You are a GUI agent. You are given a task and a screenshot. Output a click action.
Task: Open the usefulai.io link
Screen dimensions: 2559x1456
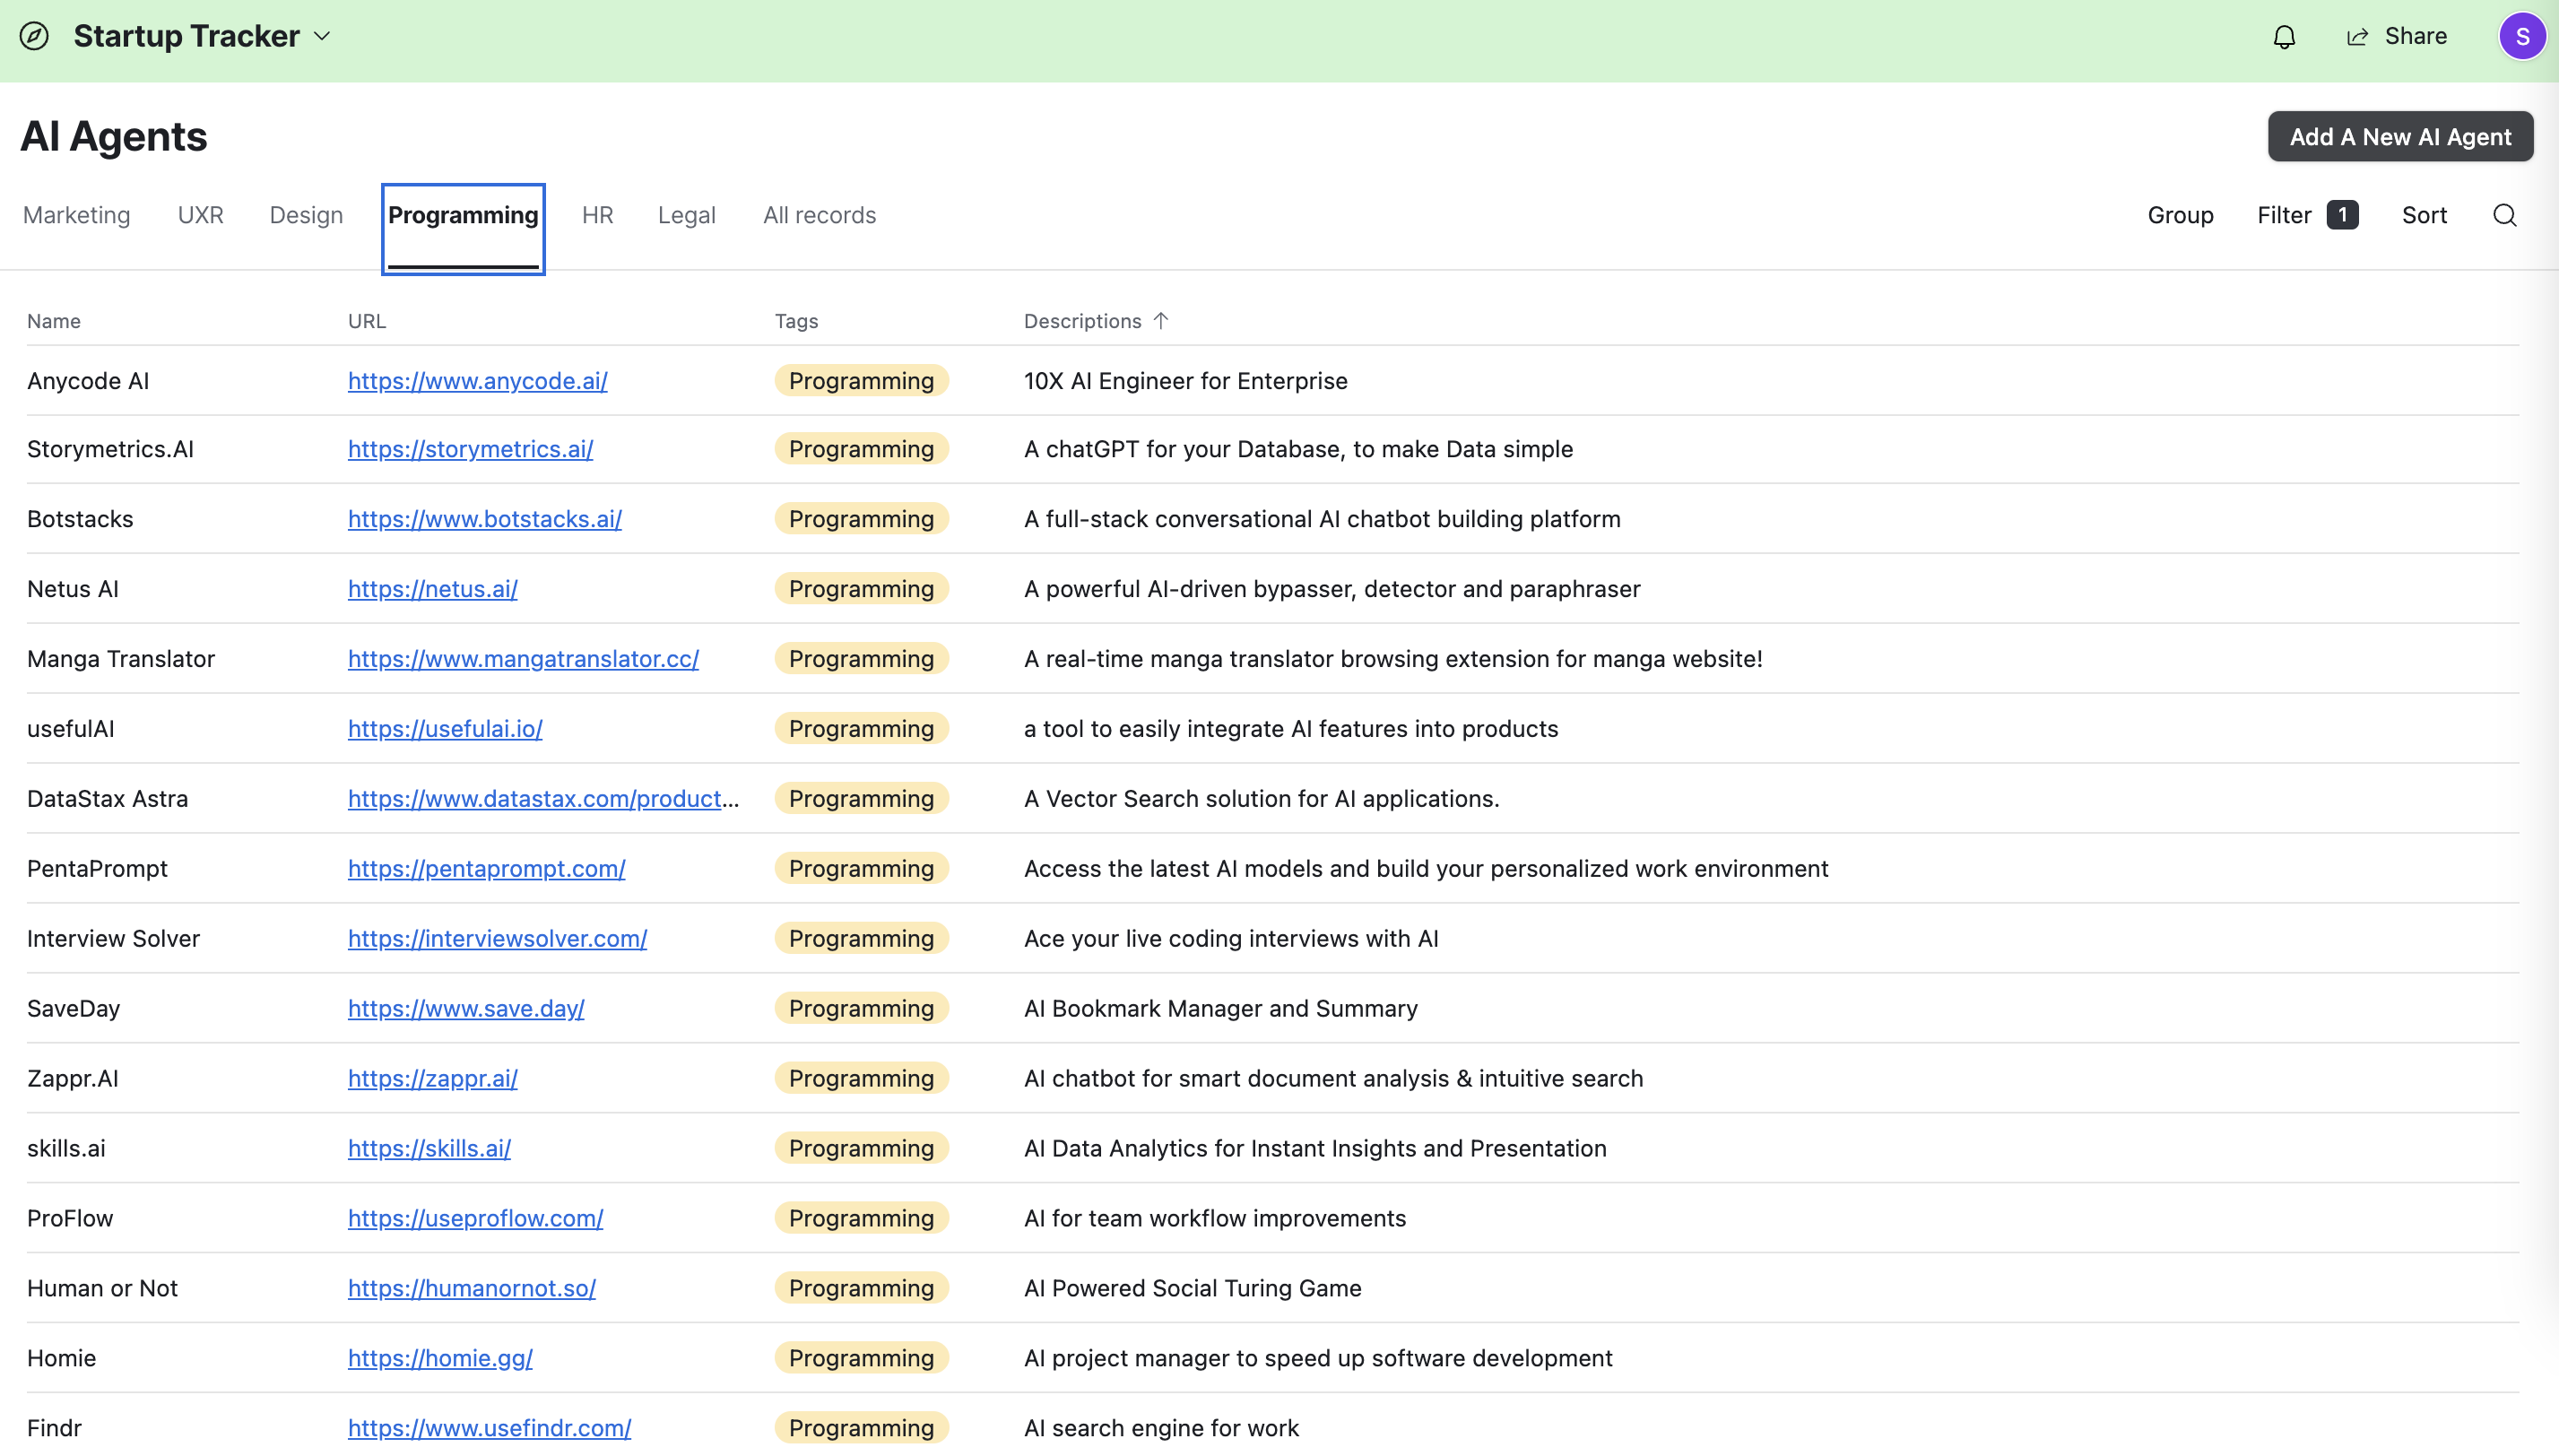pos(445,729)
